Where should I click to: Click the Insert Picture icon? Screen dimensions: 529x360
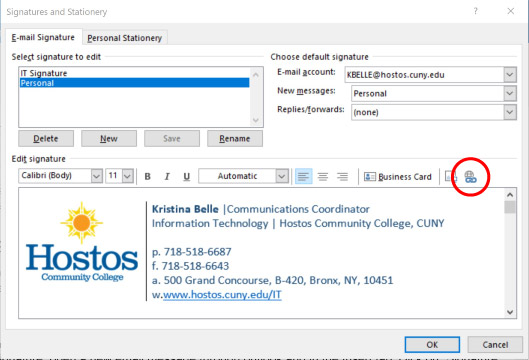point(450,176)
